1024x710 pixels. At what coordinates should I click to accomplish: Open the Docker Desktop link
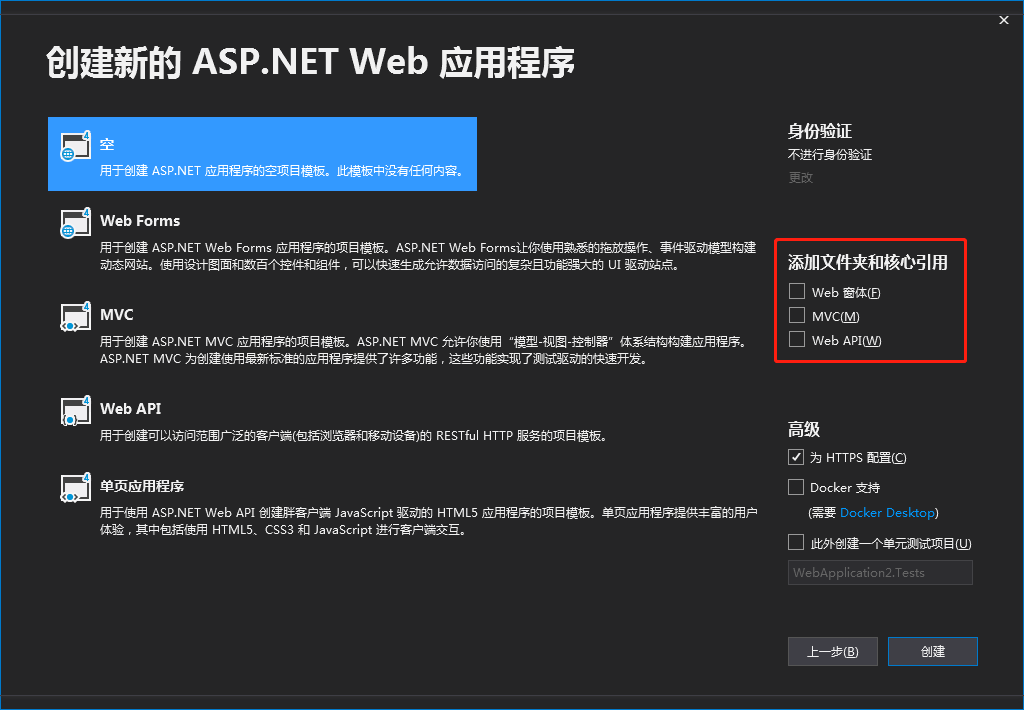click(887, 513)
